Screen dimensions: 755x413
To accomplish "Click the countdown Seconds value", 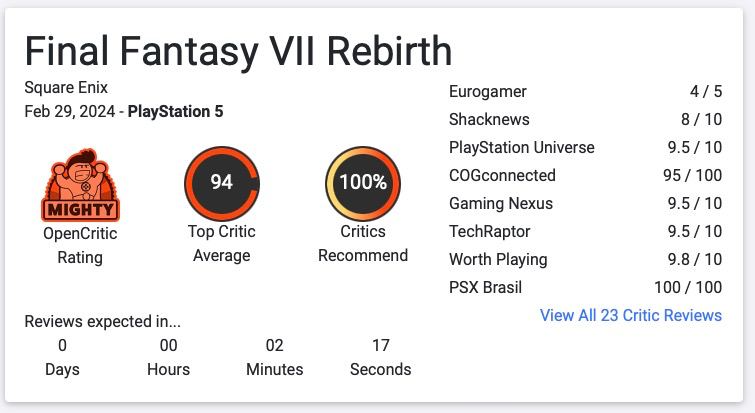I will [x=380, y=346].
